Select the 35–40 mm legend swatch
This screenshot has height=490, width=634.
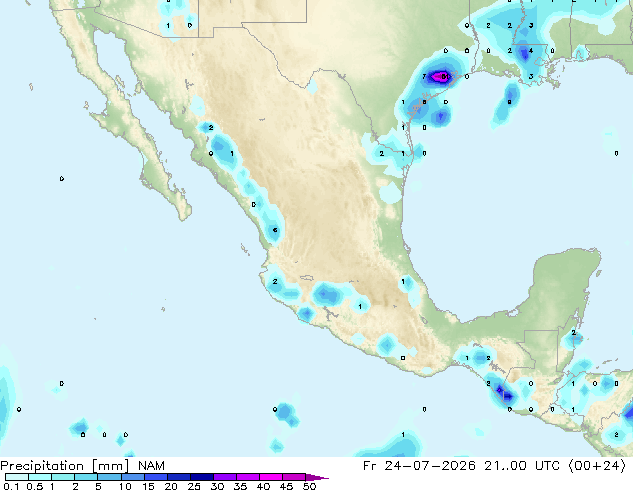pyautogui.click(x=248, y=477)
